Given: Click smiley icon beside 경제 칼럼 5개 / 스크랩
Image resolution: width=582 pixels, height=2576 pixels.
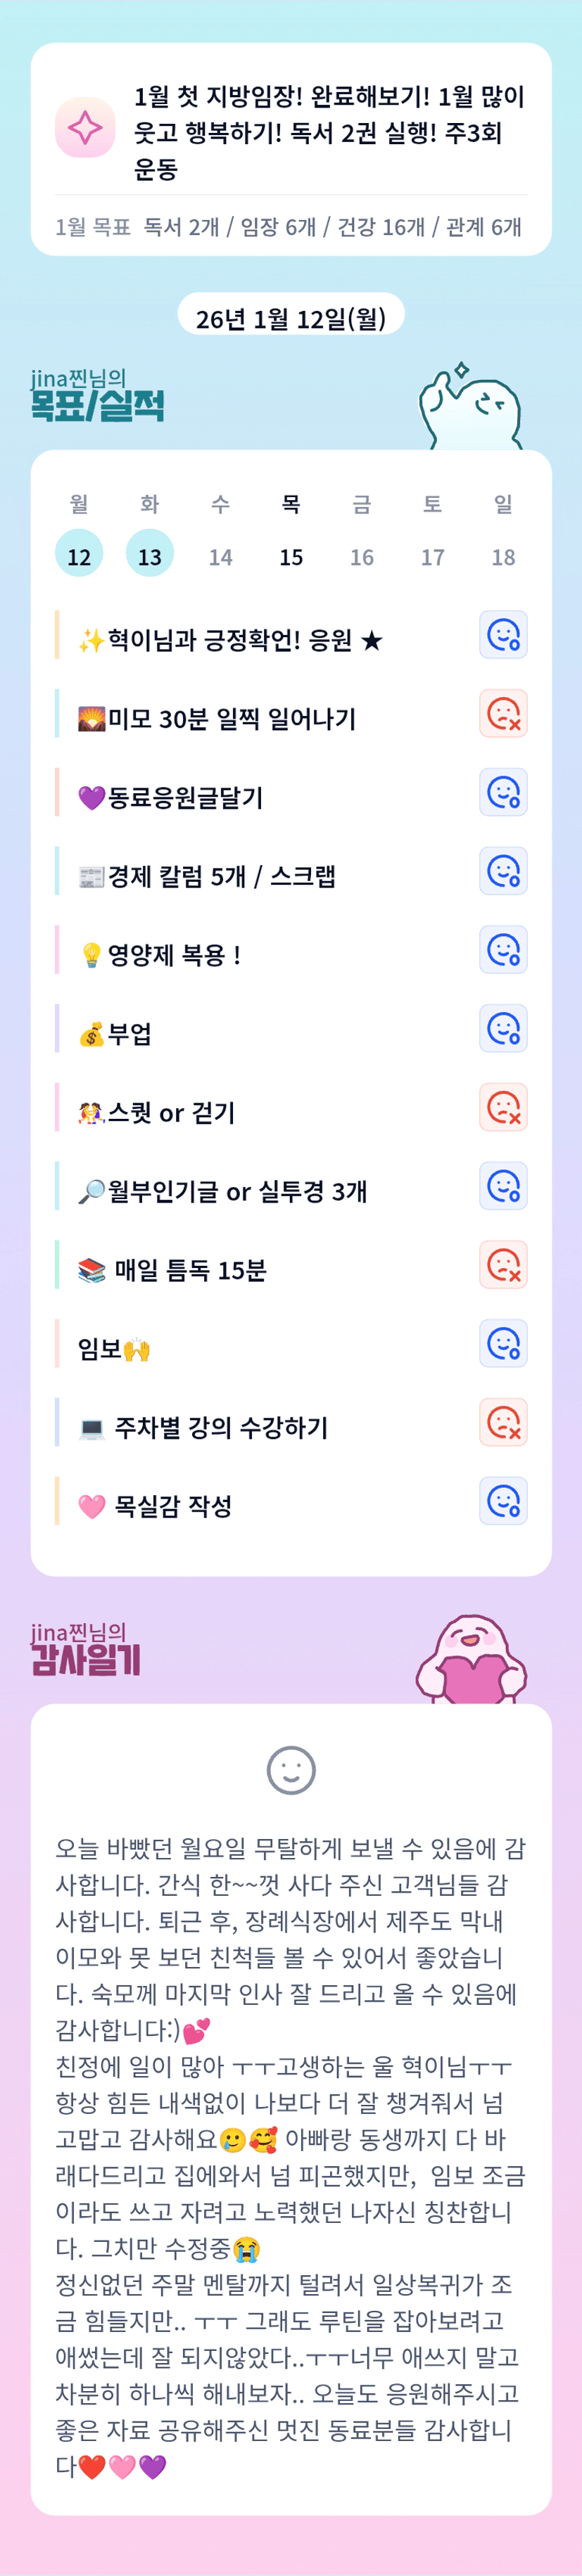Looking at the screenshot, I should (x=503, y=872).
